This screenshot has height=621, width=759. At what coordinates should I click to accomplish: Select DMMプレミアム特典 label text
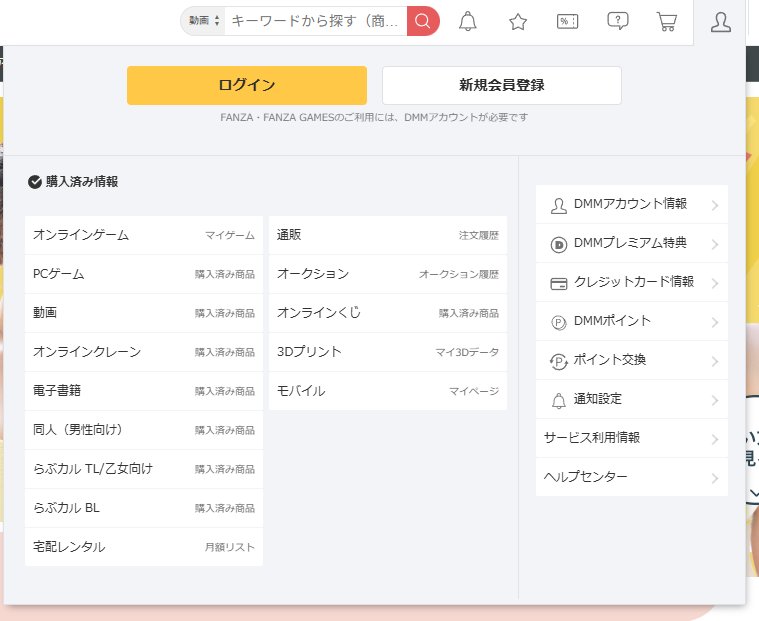click(630, 242)
